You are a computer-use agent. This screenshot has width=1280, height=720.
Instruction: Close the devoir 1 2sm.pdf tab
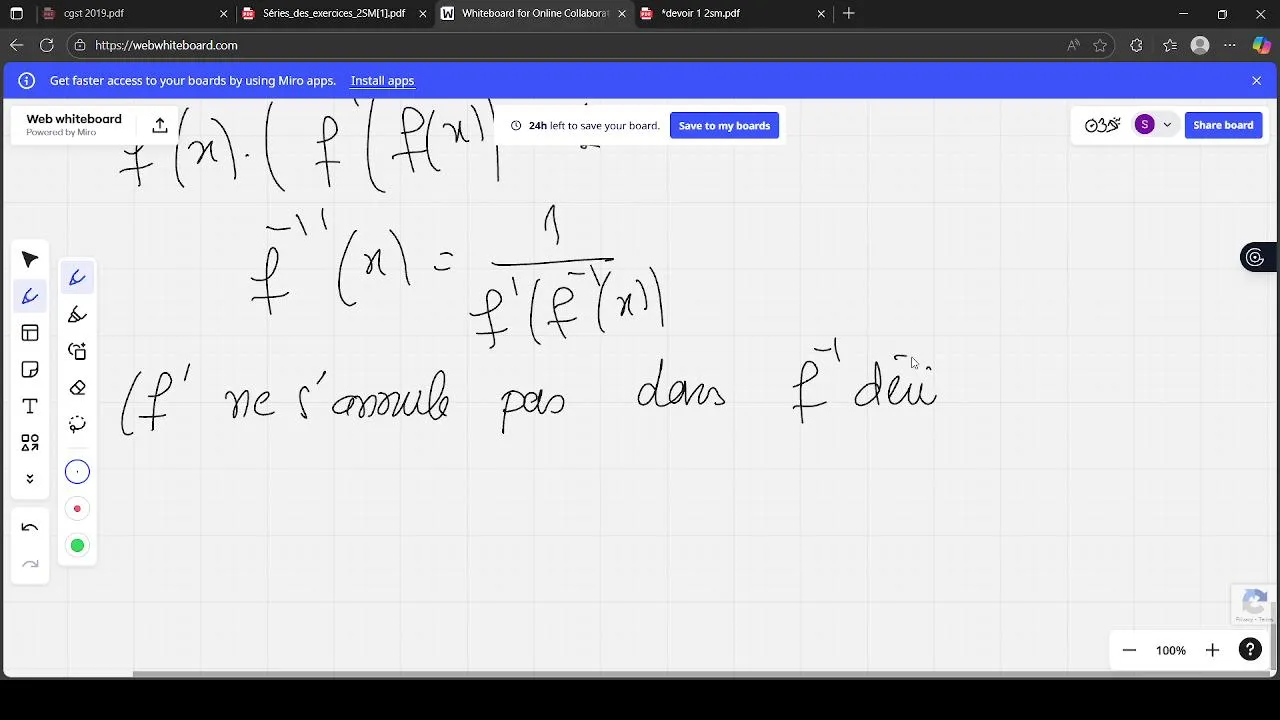click(x=821, y=14)
